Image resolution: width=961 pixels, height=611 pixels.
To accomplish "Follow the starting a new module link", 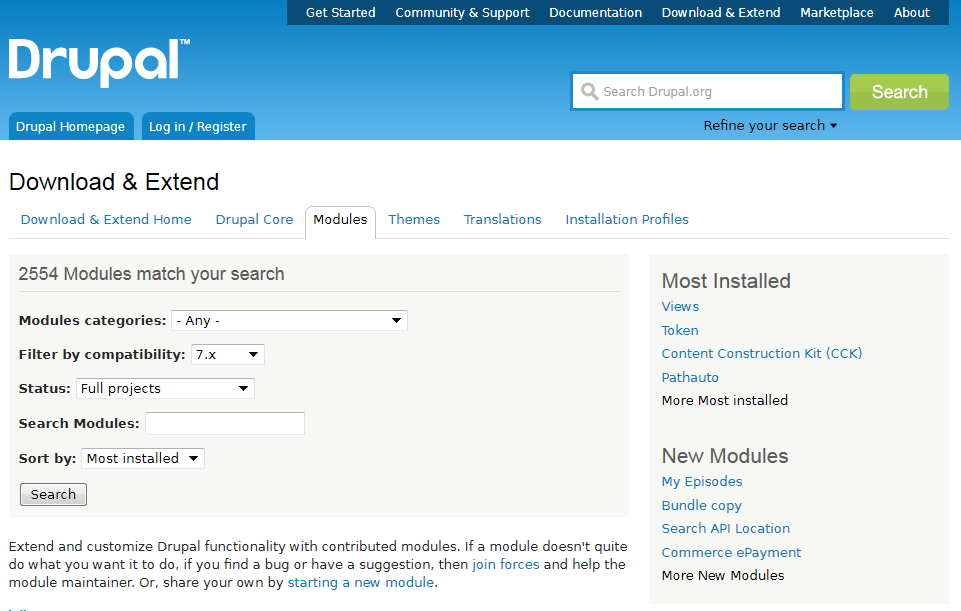I will 361,583.
